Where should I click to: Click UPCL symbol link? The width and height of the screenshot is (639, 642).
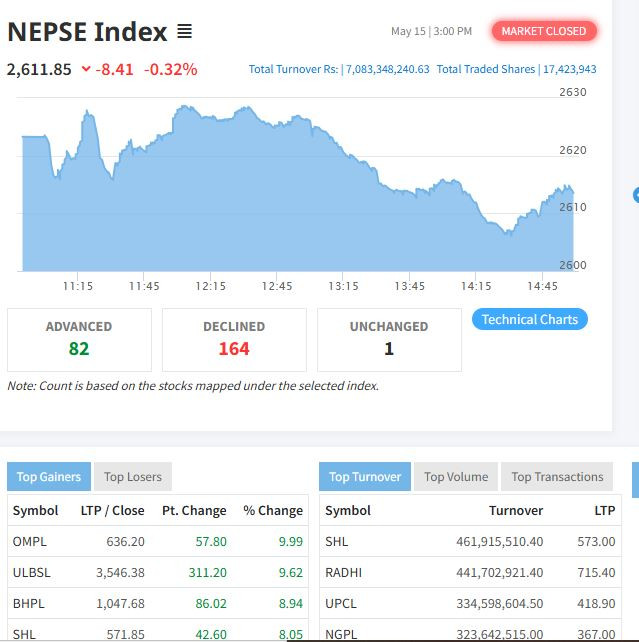[x=341, y=604]
